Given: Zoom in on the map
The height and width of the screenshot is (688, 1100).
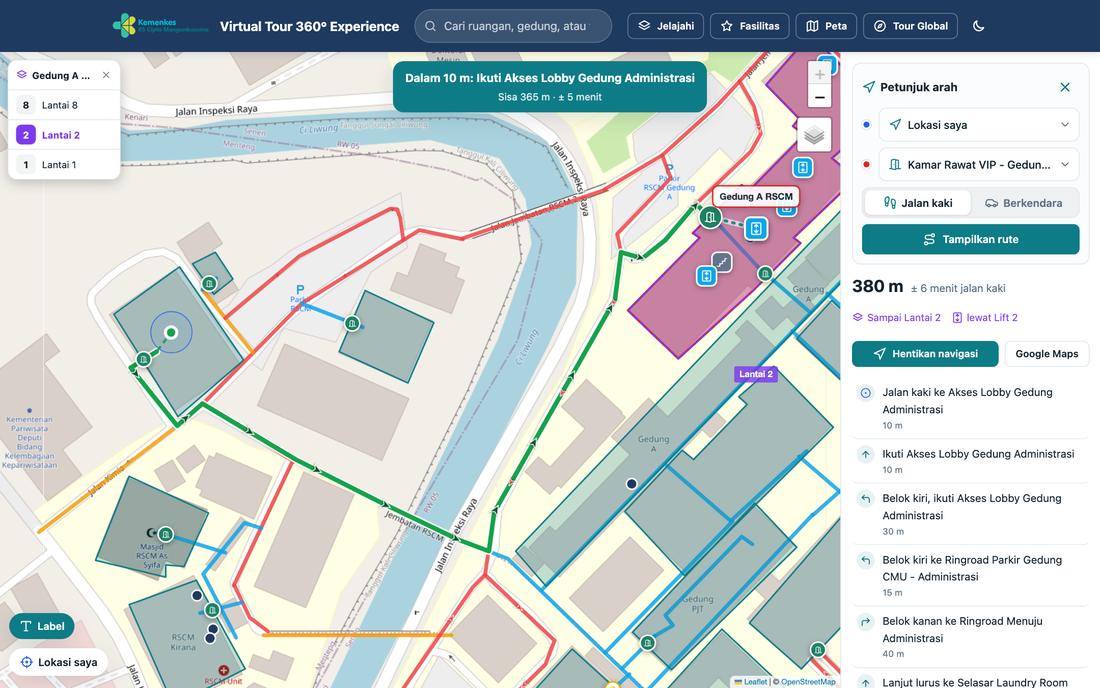Looking at the screenshot, I should pos(819,74).
